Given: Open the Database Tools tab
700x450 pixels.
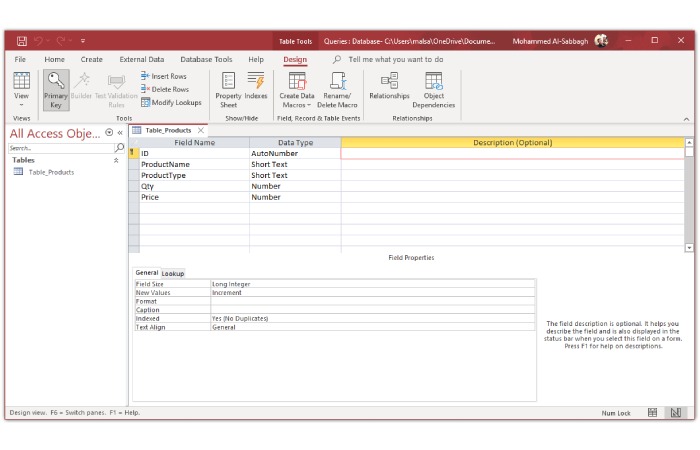Looking at the screenshot, I should click(206, 59).
